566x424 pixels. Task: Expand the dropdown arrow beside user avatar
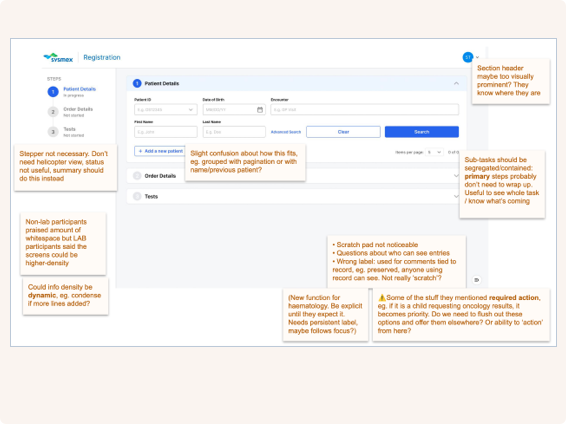click(477, 57)
